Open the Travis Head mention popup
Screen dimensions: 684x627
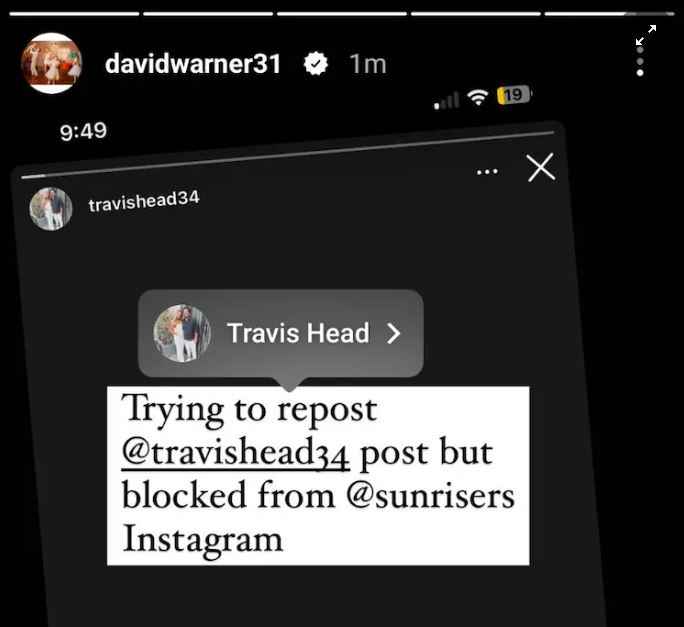tap(280, 334)
